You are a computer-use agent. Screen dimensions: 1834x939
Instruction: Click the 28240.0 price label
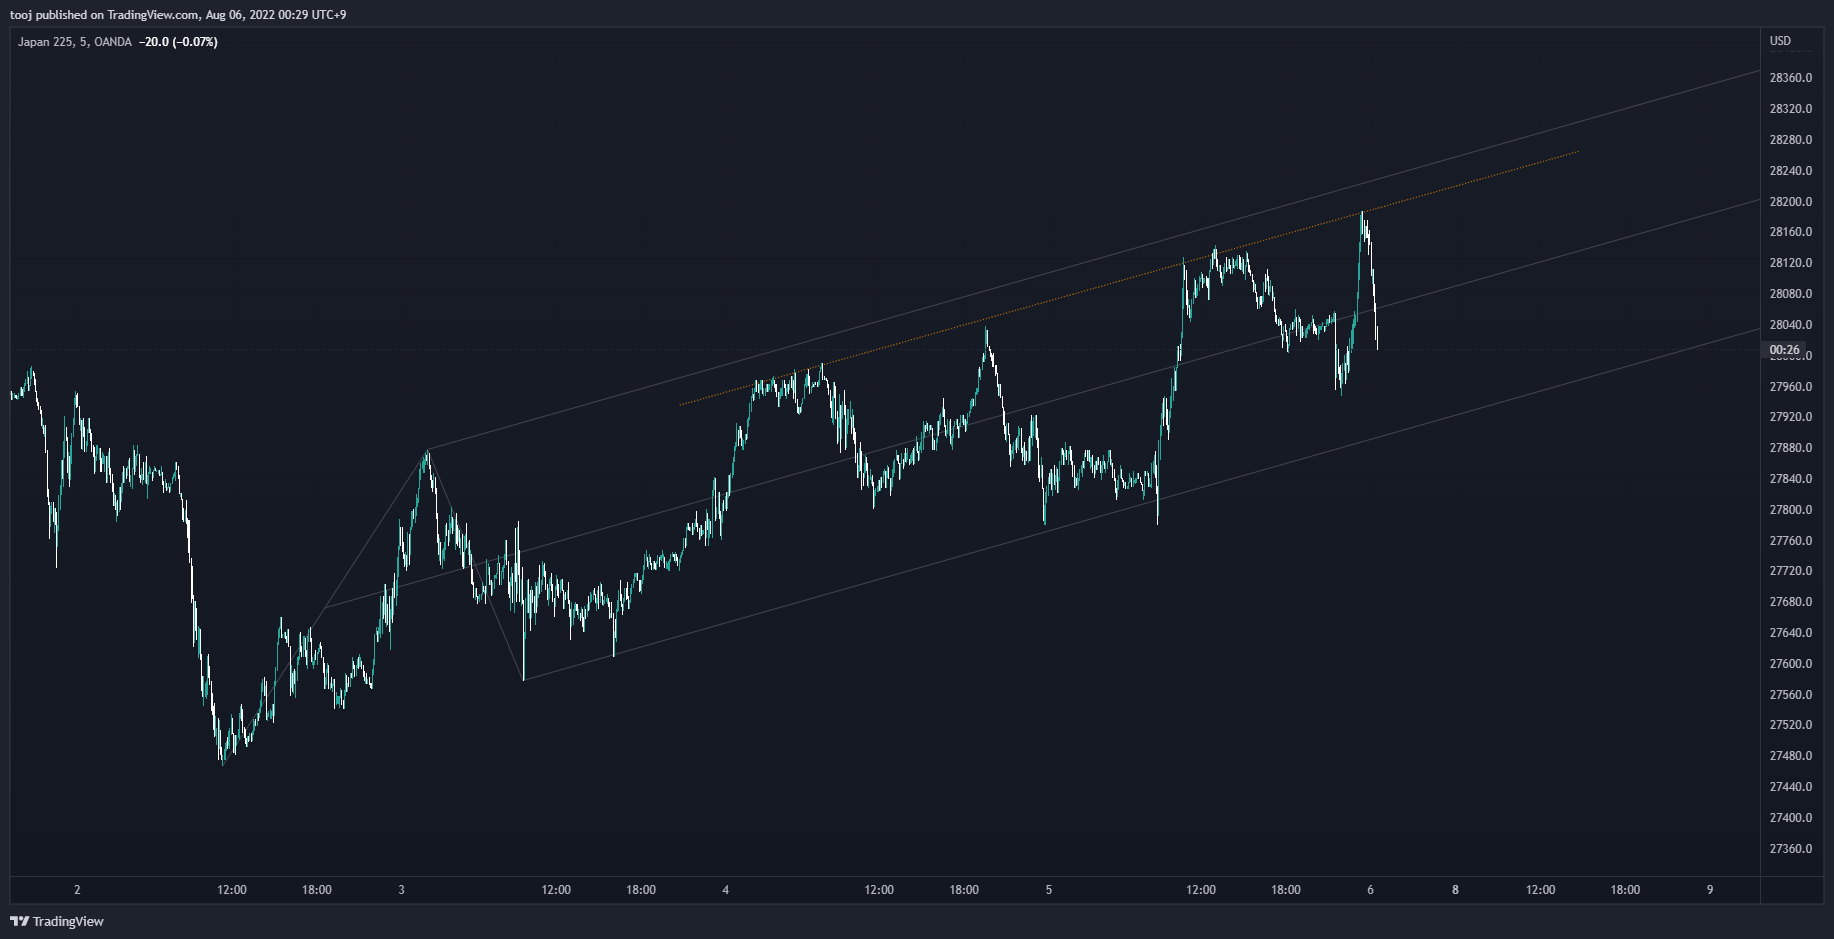pyautogui.click(x=1791, y=171)
